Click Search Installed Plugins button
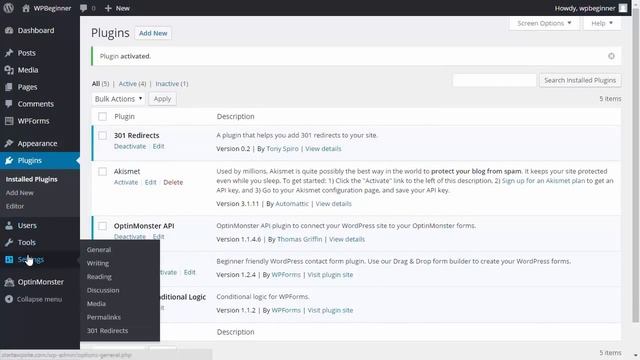 pos(580,80)
